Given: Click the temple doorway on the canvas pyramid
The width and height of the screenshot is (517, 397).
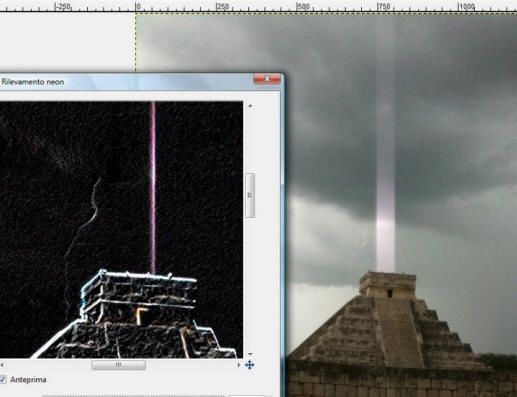Looking at the screenshot, I should tap(390, 293).
